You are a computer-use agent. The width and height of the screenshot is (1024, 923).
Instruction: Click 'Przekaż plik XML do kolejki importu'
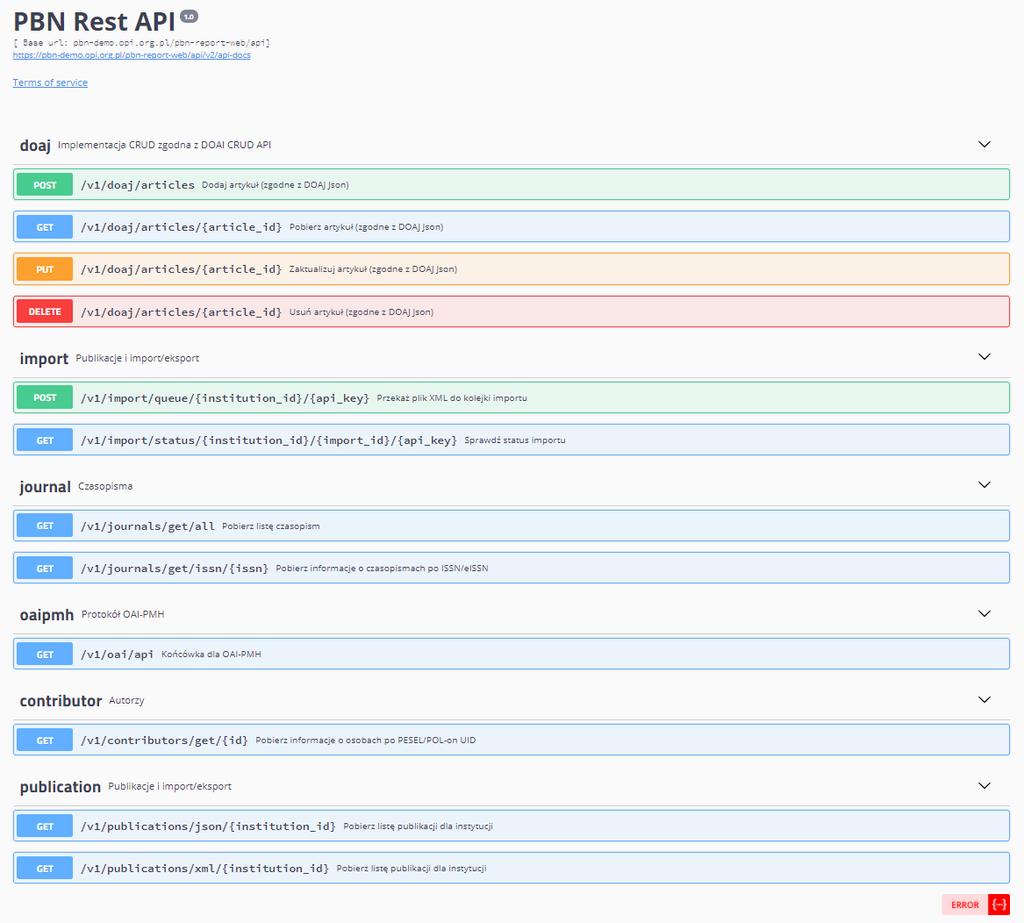click(x=452, y=398)
